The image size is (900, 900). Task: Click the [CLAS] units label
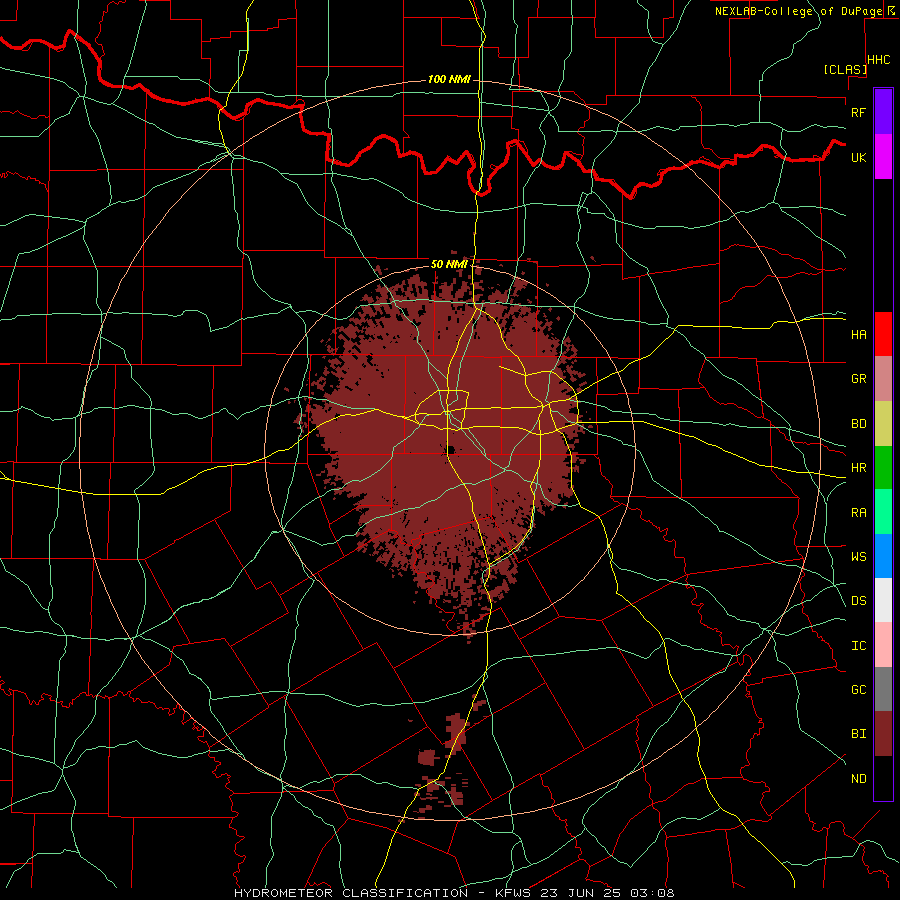point(845,69)
